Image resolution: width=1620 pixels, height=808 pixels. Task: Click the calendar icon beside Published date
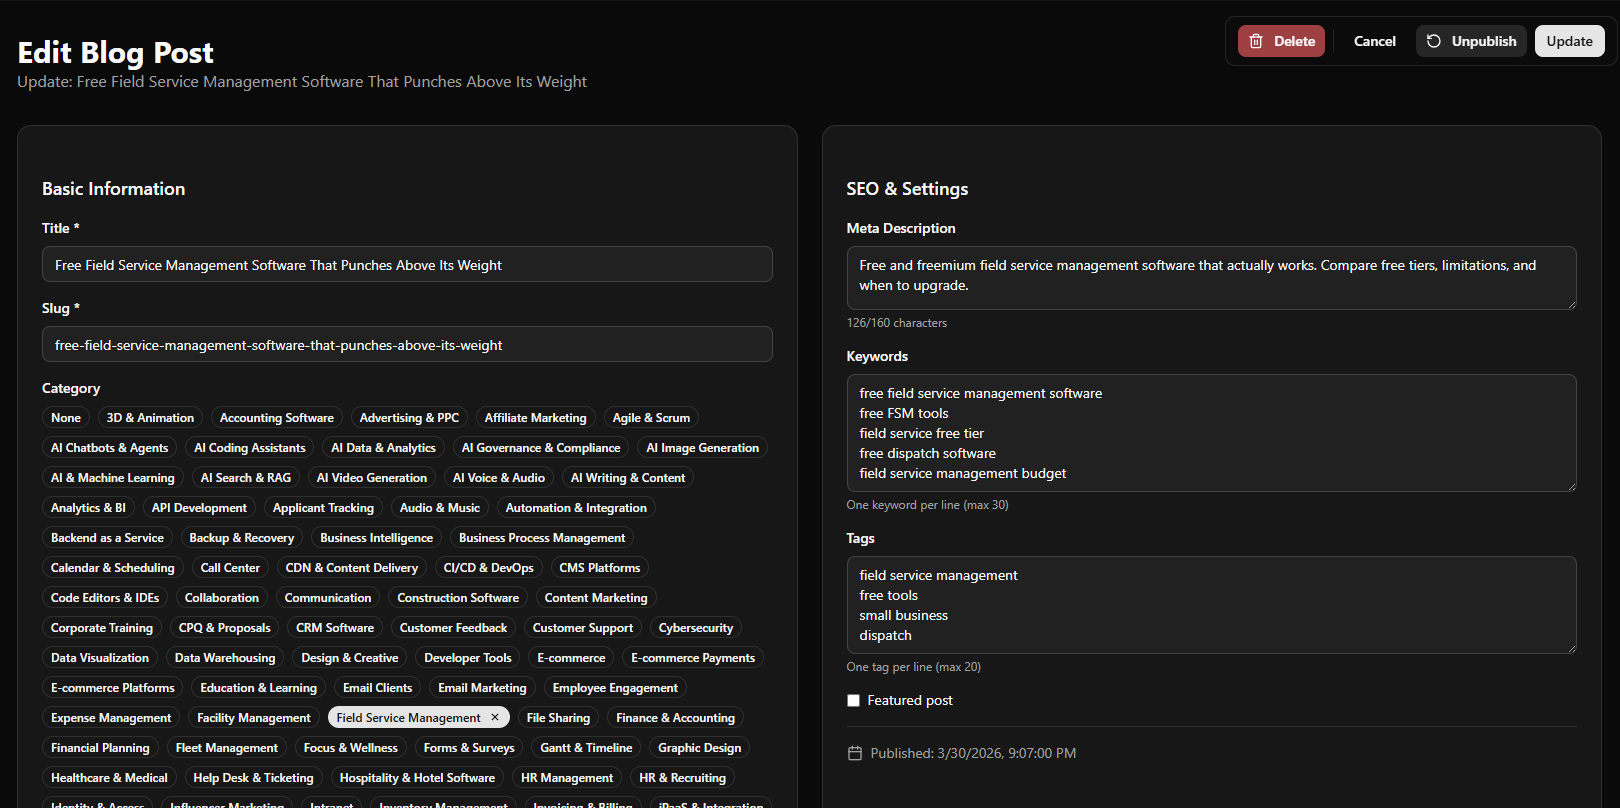[854, 753]
